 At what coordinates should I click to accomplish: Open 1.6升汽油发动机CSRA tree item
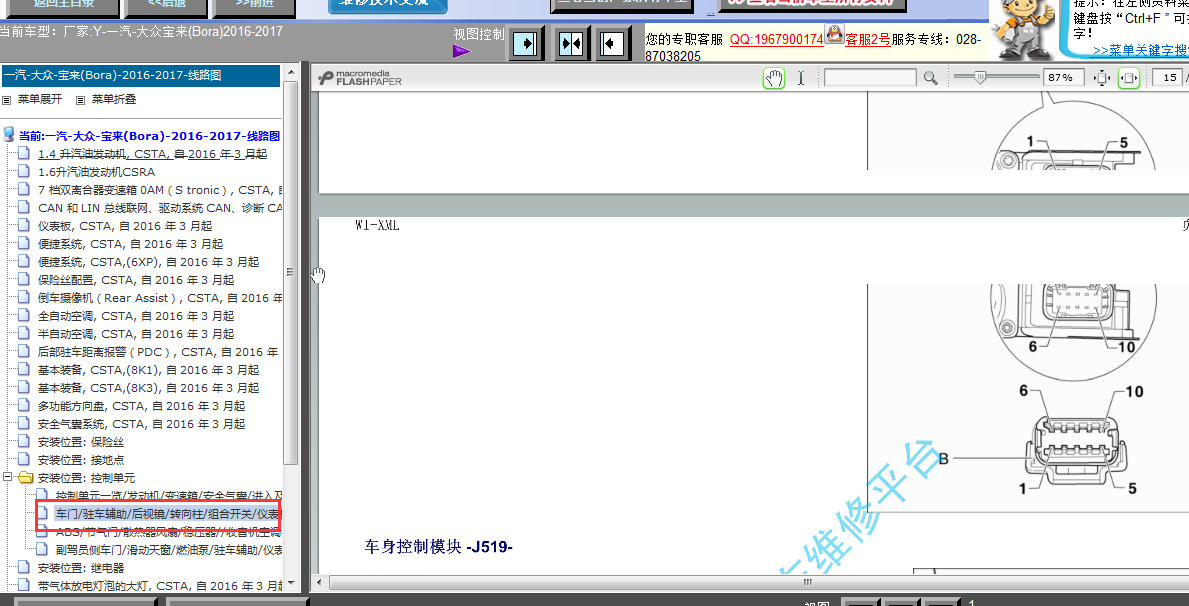click(x=96, y=172)
